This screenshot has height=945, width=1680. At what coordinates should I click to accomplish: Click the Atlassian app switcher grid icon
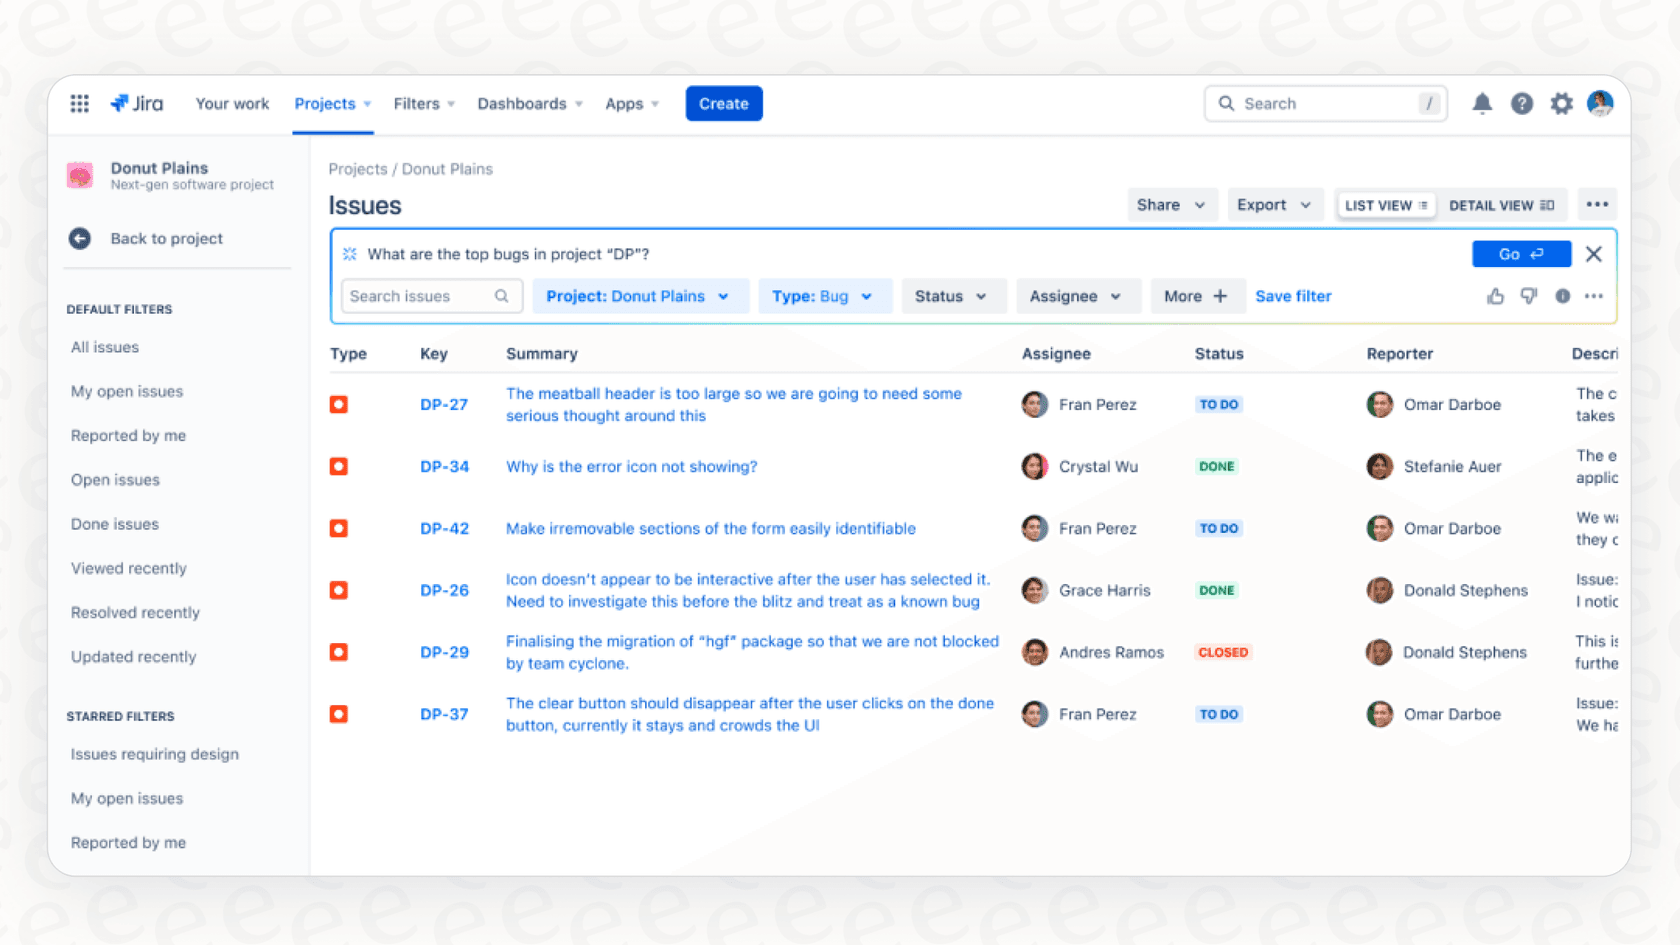[x=79, y=103]
